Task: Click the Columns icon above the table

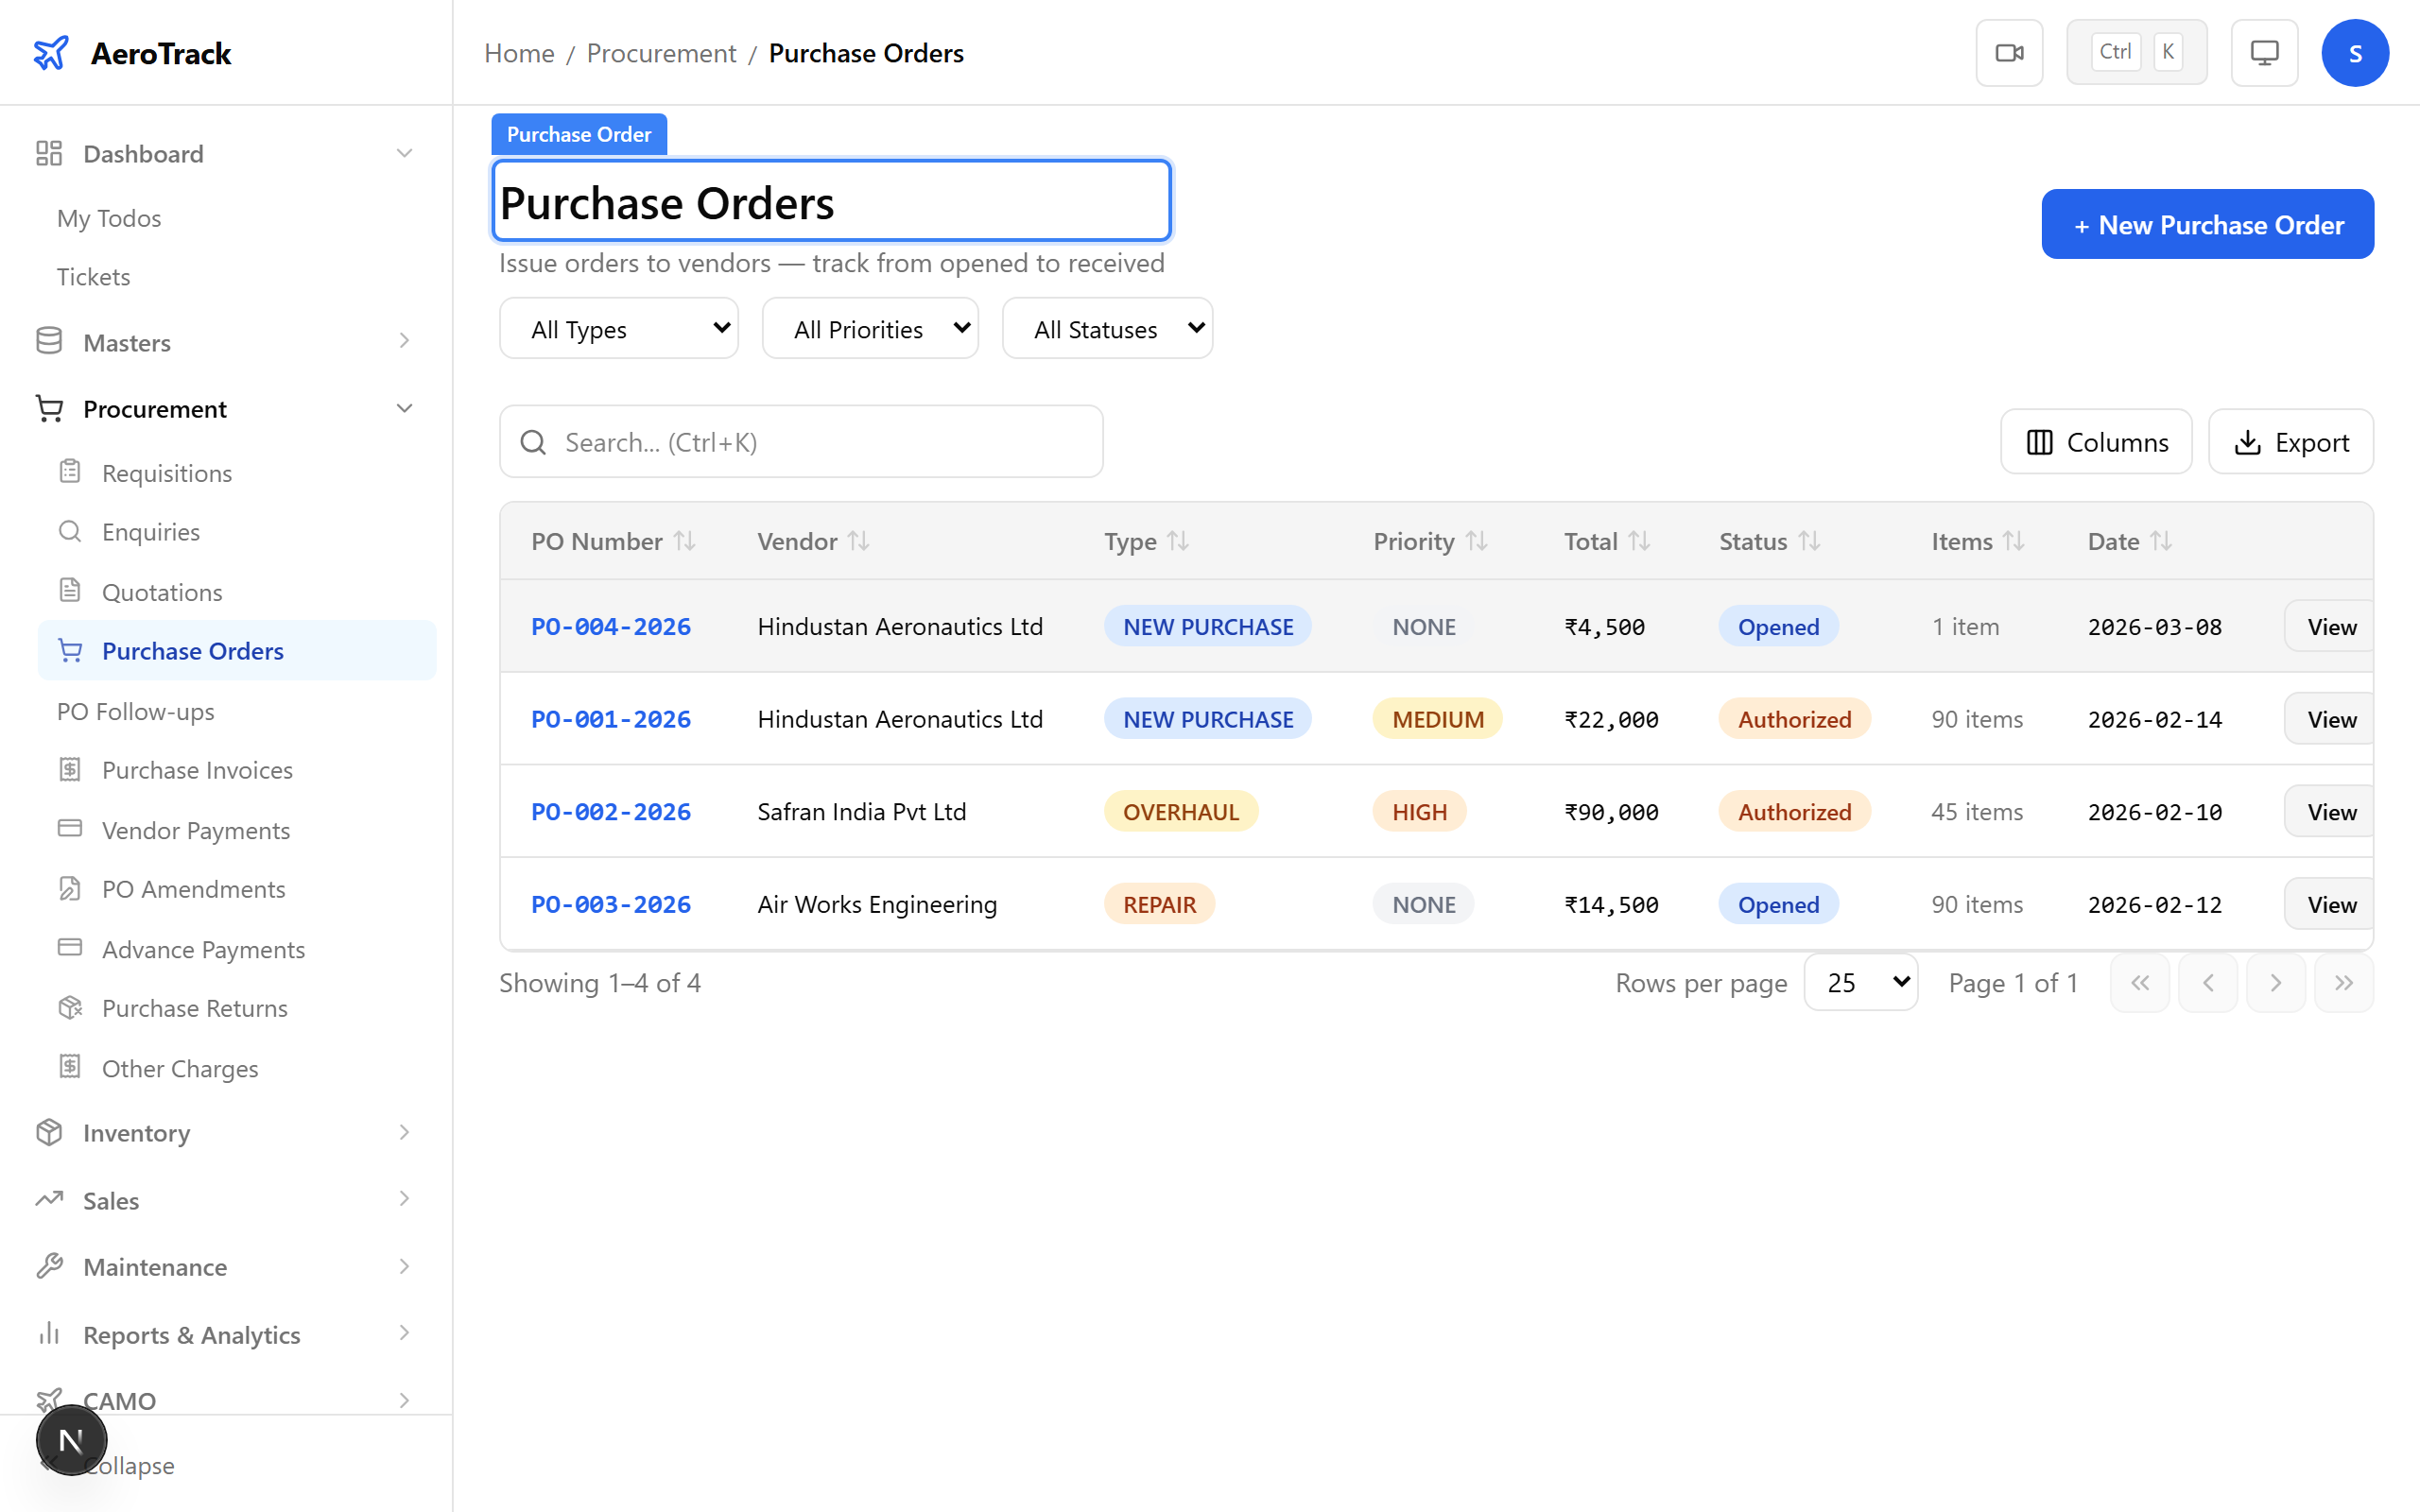Action: click(x=2041, y=441)
